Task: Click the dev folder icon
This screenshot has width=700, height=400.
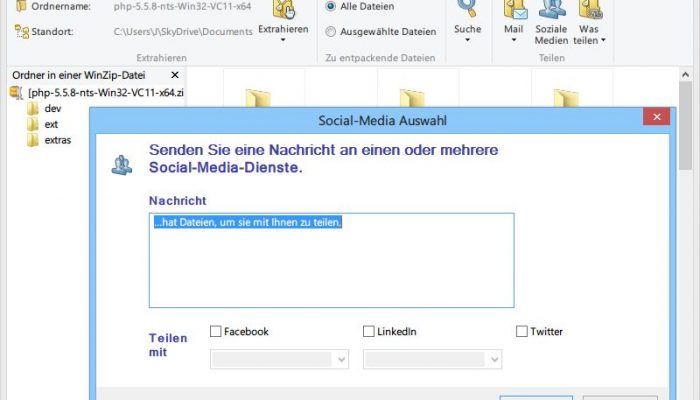Action: [x=33, y=108]
